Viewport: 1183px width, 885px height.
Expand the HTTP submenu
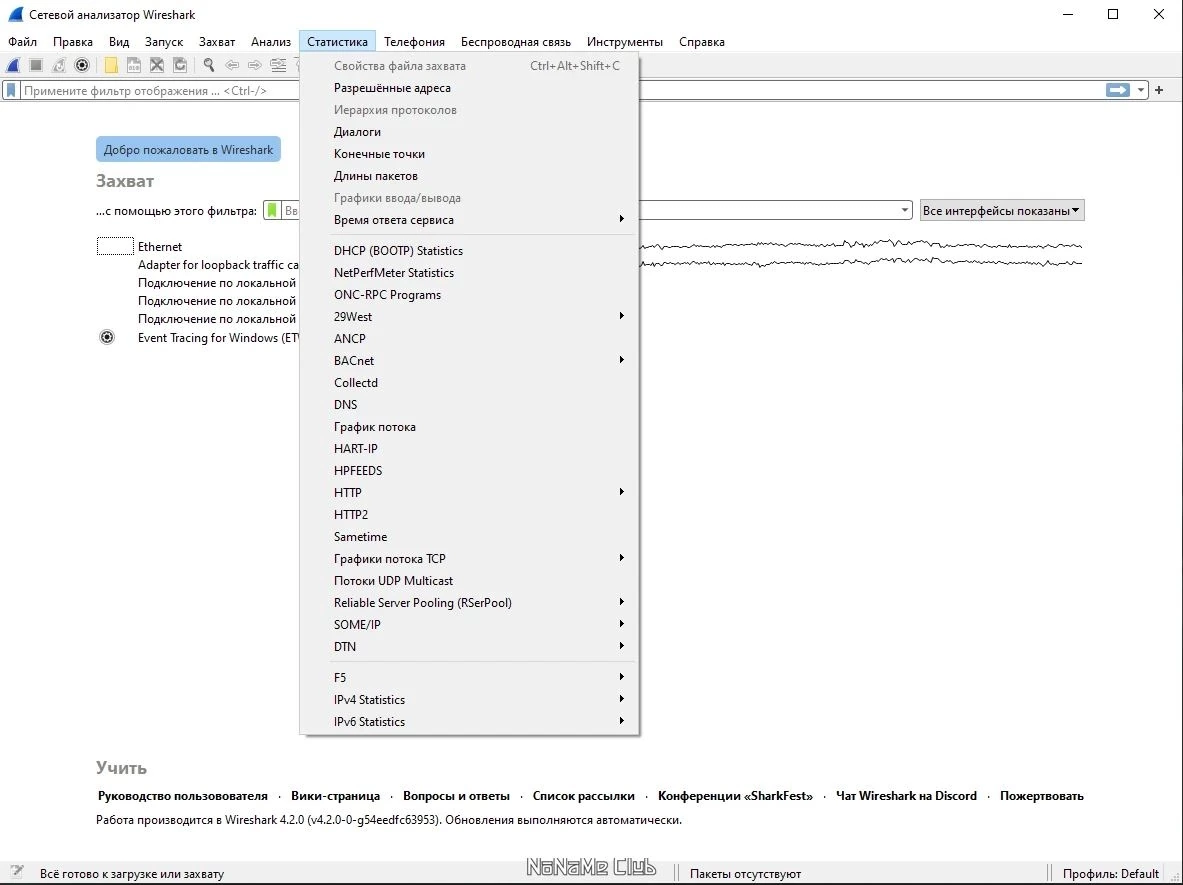pyautogui.click(x=469, y=492)
